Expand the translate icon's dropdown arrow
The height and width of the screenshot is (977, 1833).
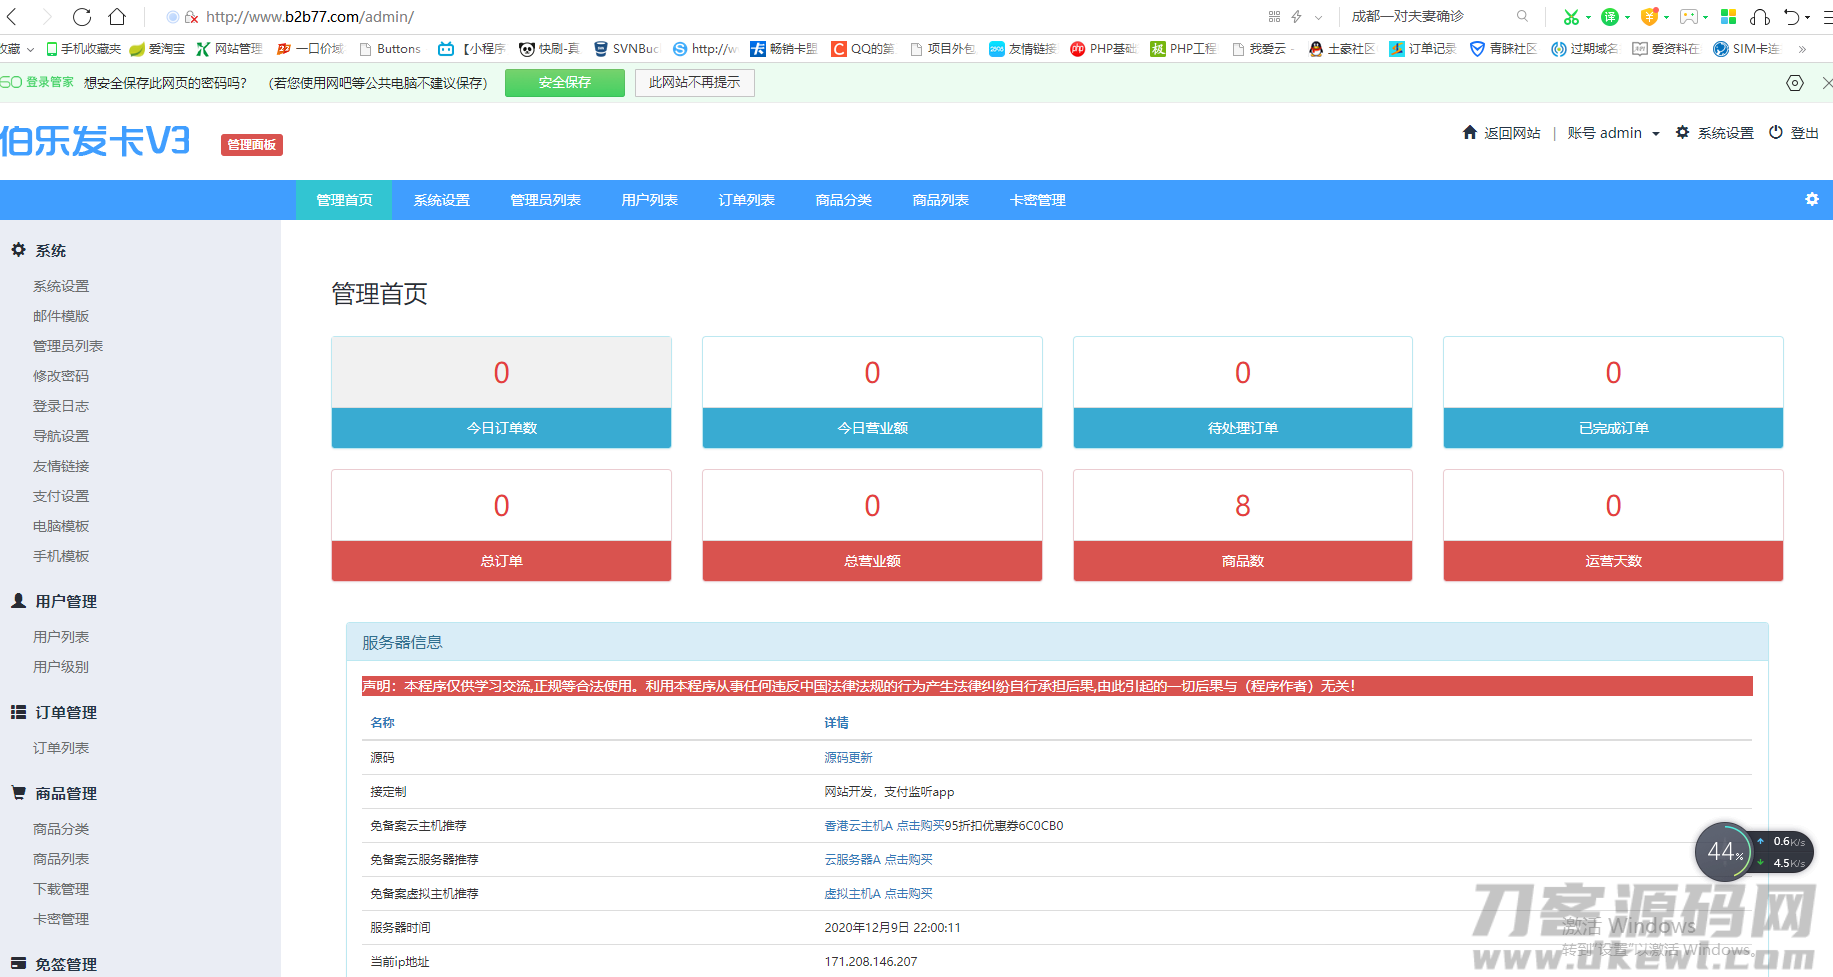[1627, 17]
